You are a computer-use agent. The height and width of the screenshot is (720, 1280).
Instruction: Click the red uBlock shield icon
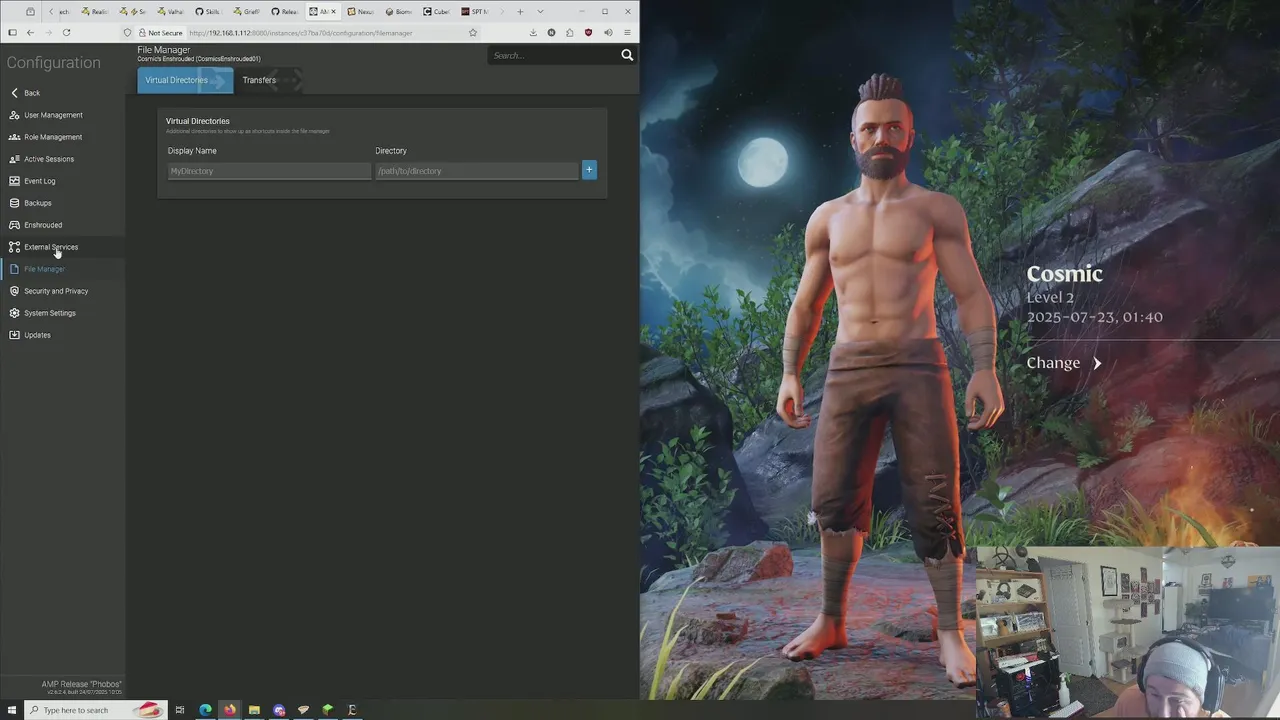588,32
